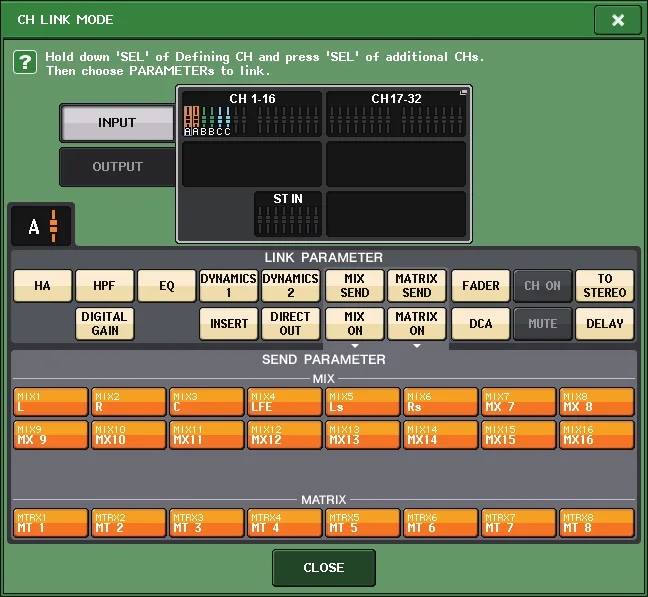This screenshot has width=648, height=597.
Task: Toggle MTRX5 MT 5 matrix send
Action: point(363,523)
